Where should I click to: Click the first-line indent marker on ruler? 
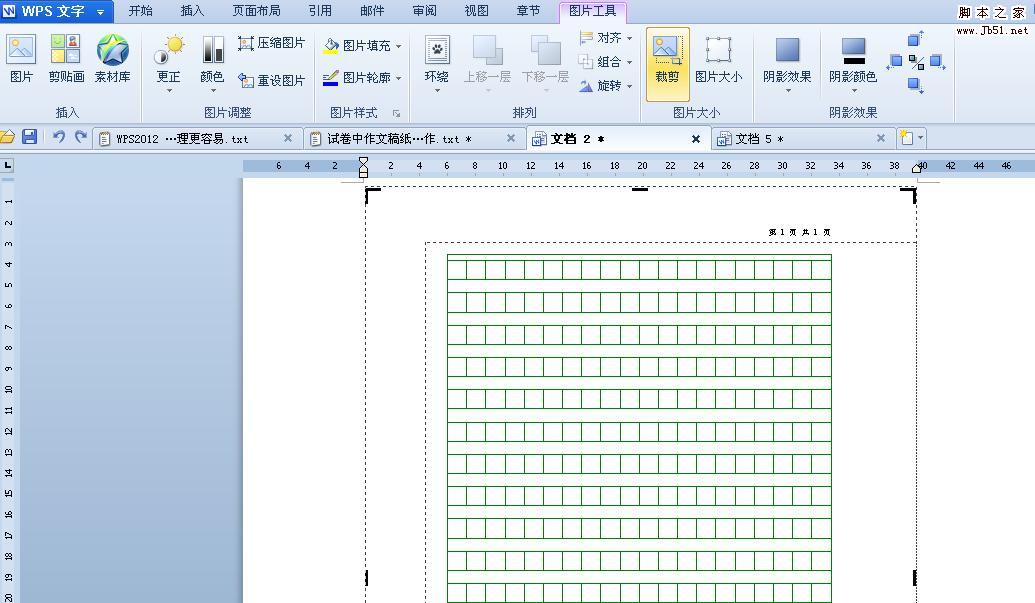point(363,162)
